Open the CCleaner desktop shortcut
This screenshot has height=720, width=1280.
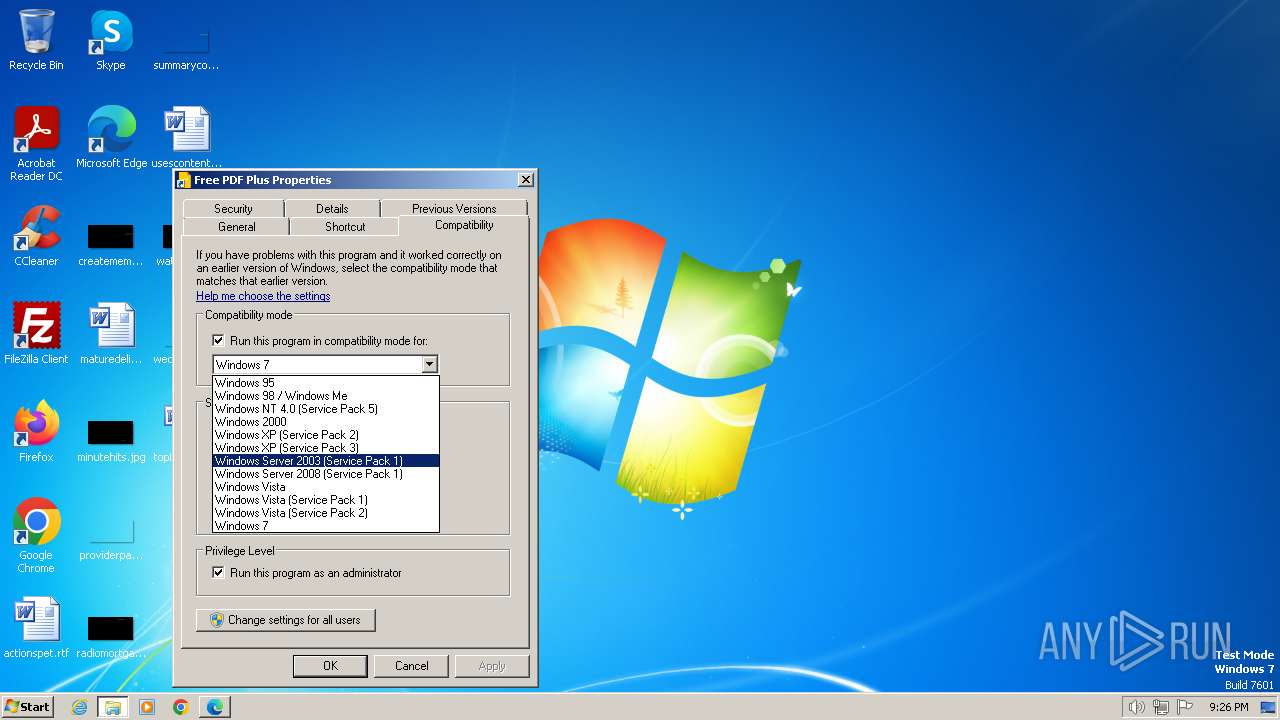tap(36, 235)
